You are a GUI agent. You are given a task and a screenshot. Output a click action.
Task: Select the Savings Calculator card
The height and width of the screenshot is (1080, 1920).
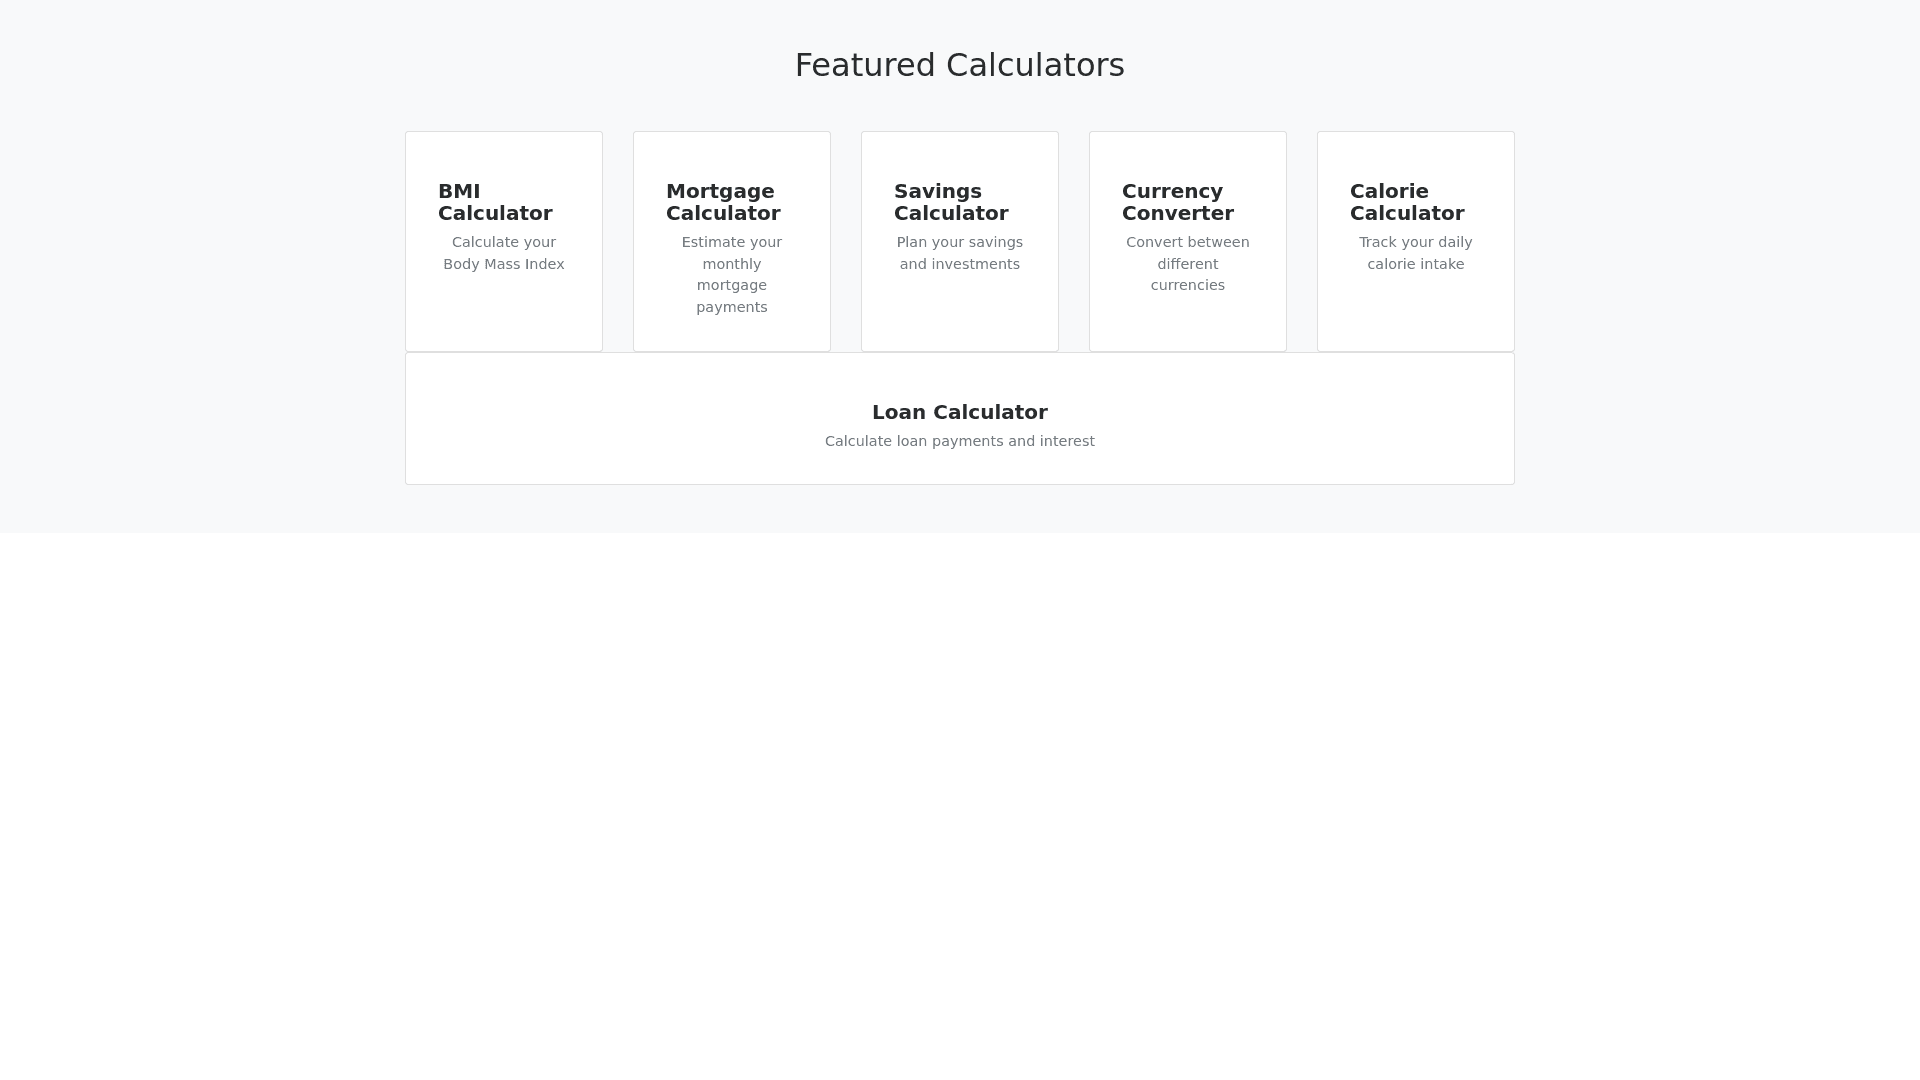959,310
